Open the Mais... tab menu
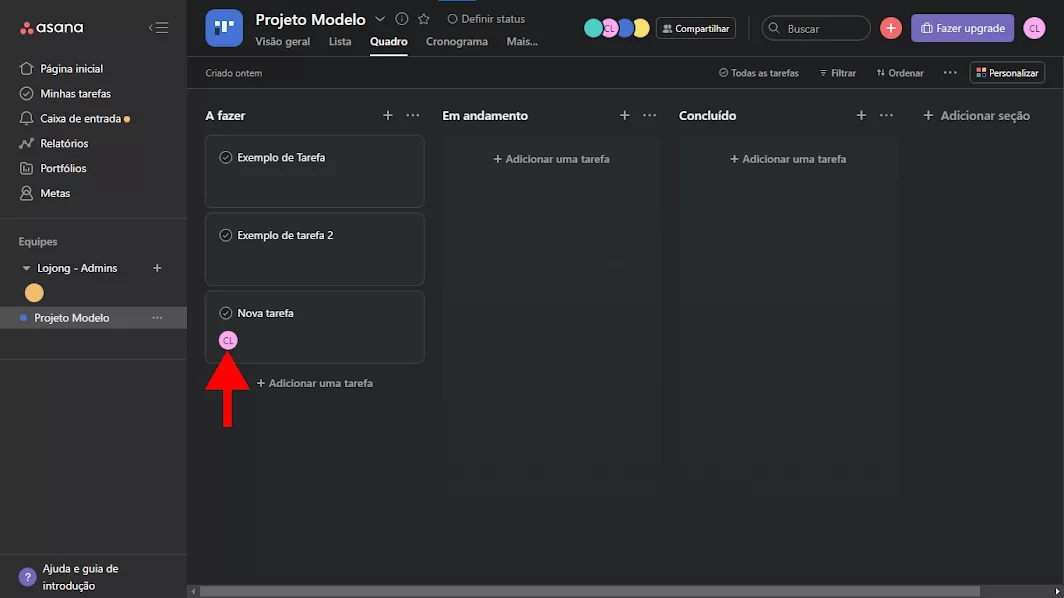Image resolution: width=1064 pixels, height=598 pixels. pyautogui.click(x=522, y=41)
